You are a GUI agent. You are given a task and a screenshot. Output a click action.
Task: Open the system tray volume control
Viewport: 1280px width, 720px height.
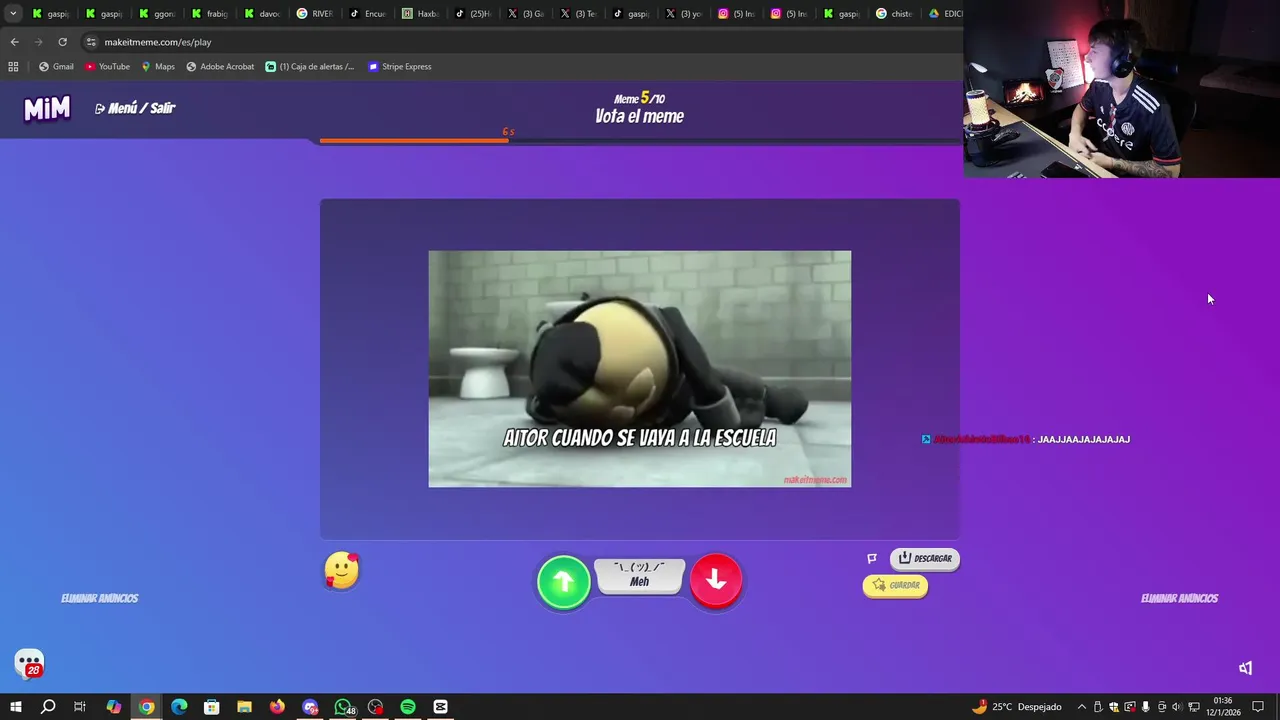pyautogui.click(x=1176, y=707)
